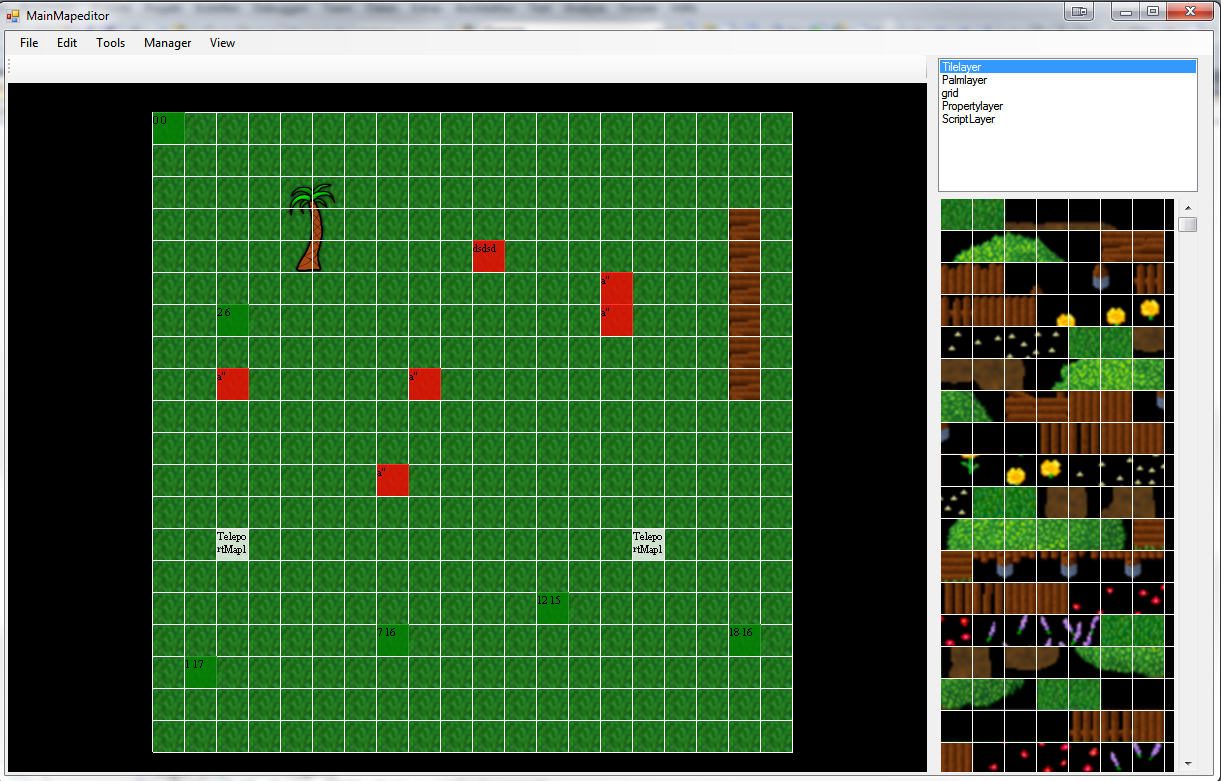The width and height of the screenshot is (1221, 781).
Task: Select the red tile labeled dsd:d
Action: click(489, 256)
